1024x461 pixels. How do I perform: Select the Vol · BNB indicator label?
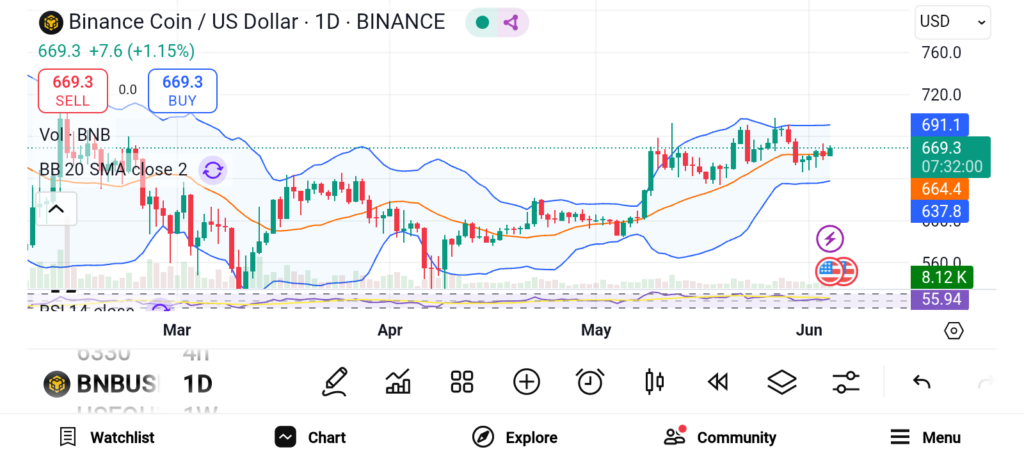pyautogui.click(x=75, y=135)
